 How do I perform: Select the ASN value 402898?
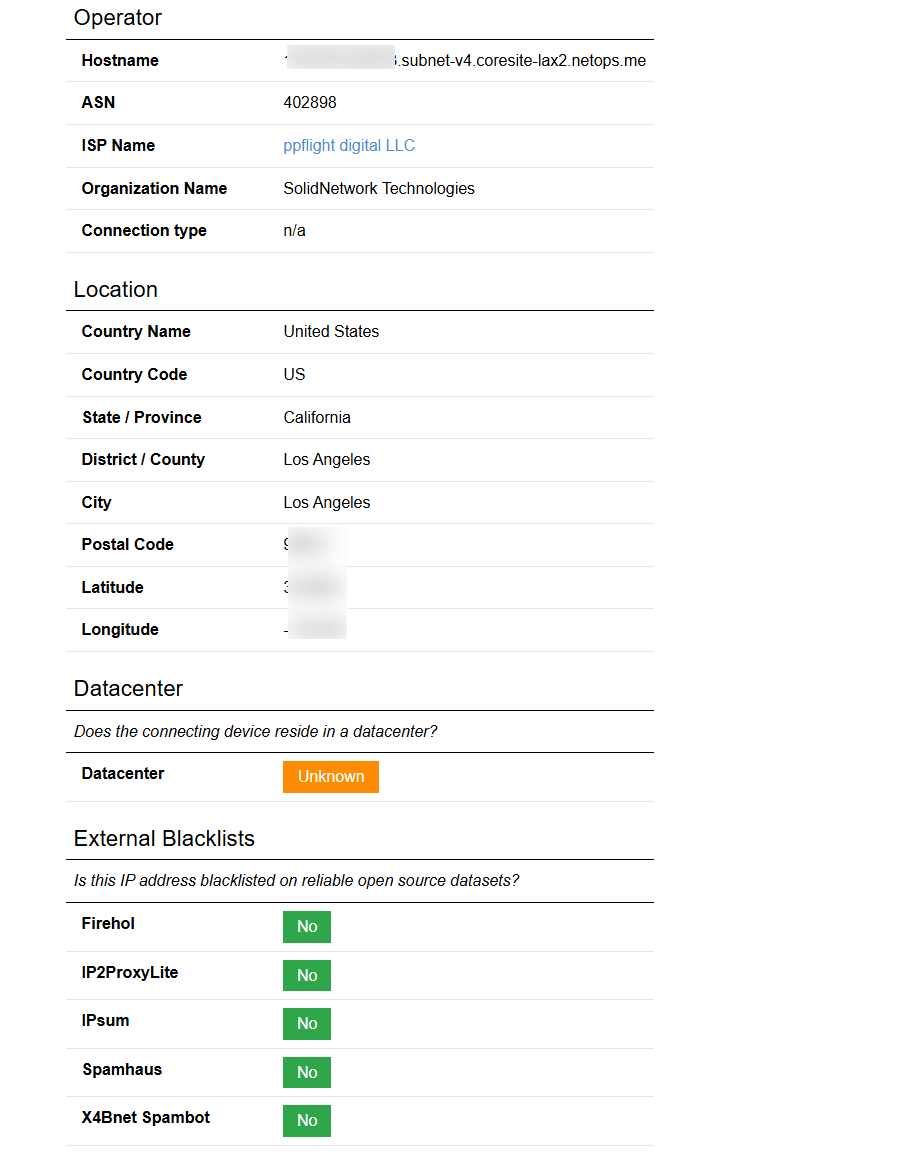[310, 103]
